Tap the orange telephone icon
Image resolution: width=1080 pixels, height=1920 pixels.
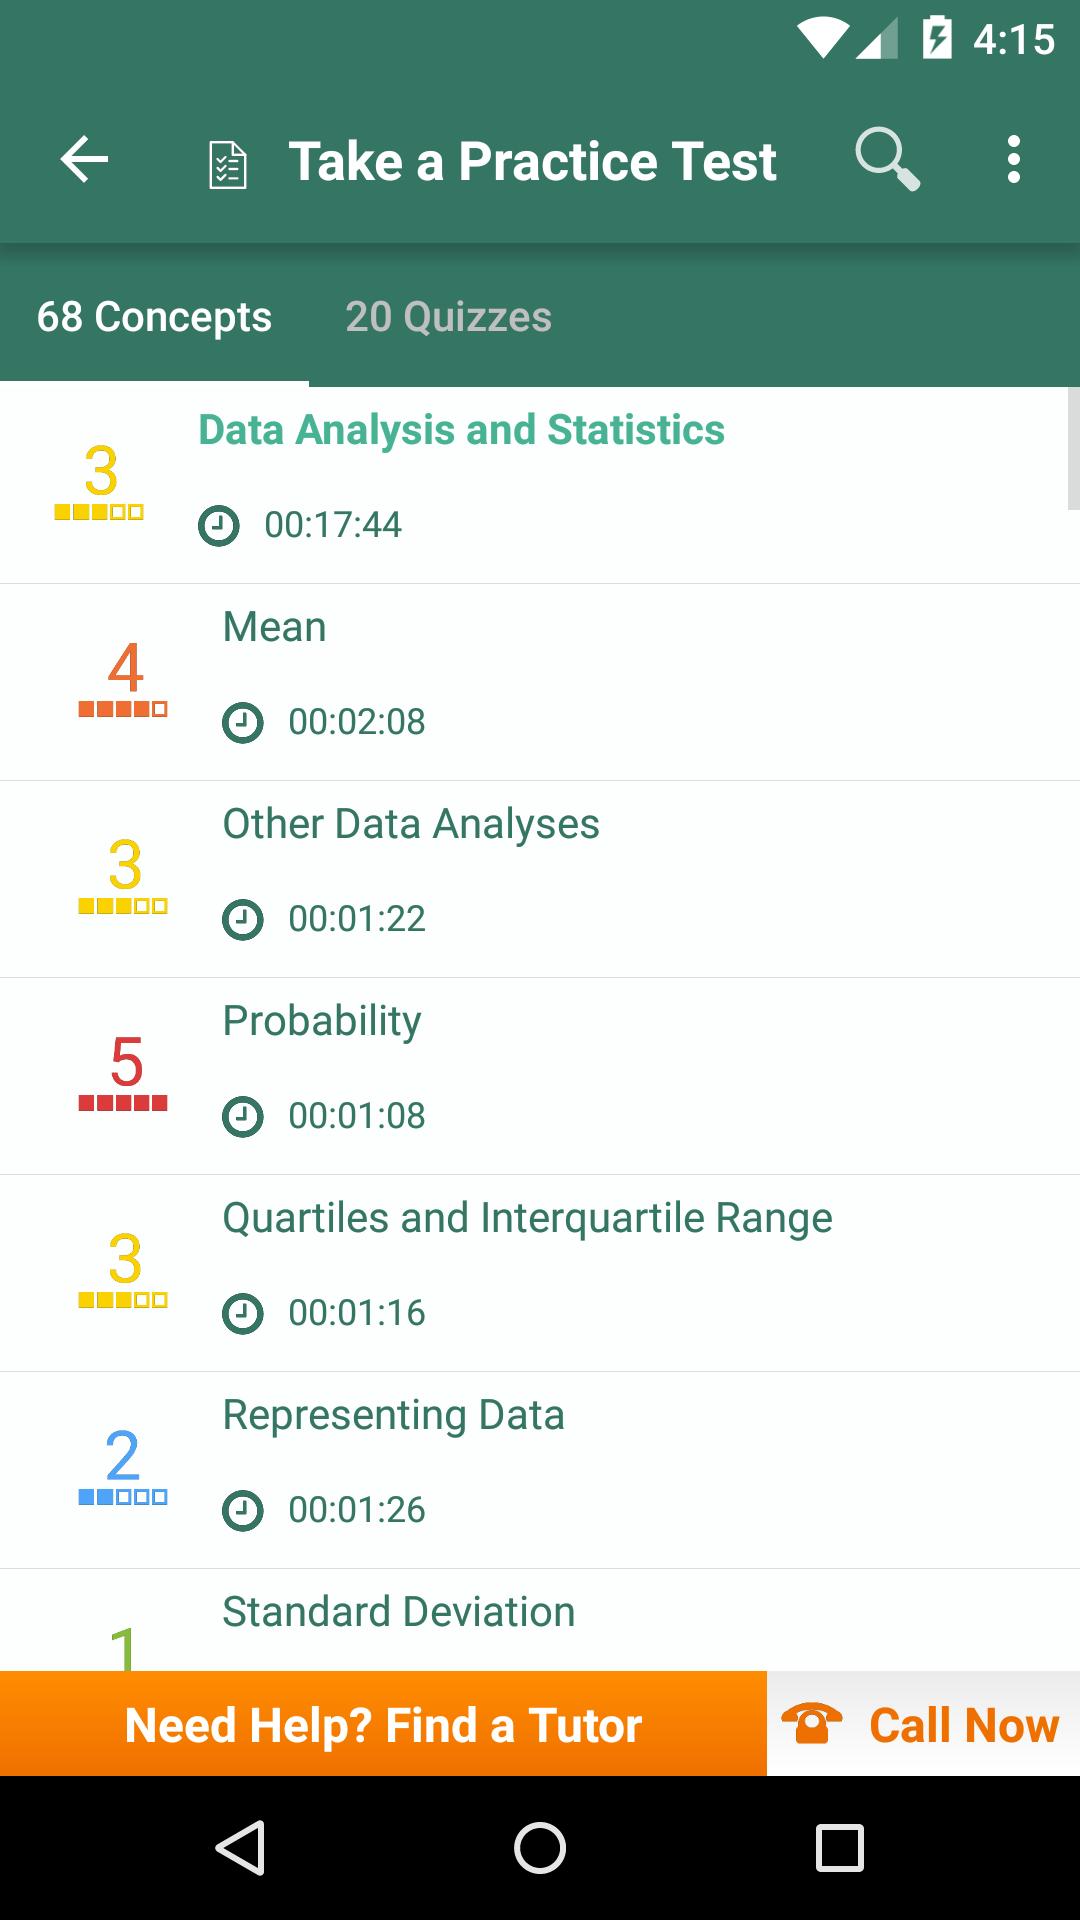point(811,1723)
